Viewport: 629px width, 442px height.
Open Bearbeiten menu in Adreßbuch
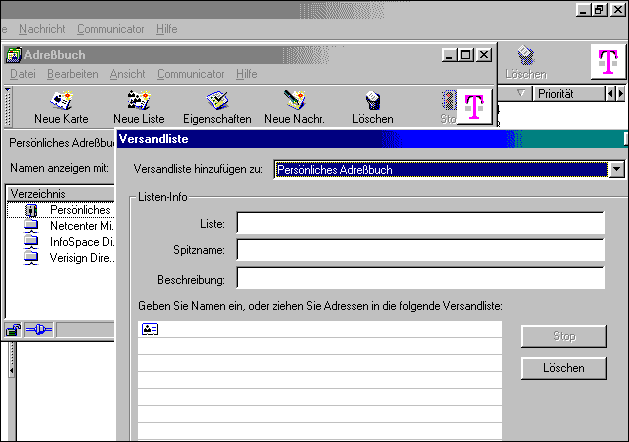pyautogui.click(x=73, y=74)
